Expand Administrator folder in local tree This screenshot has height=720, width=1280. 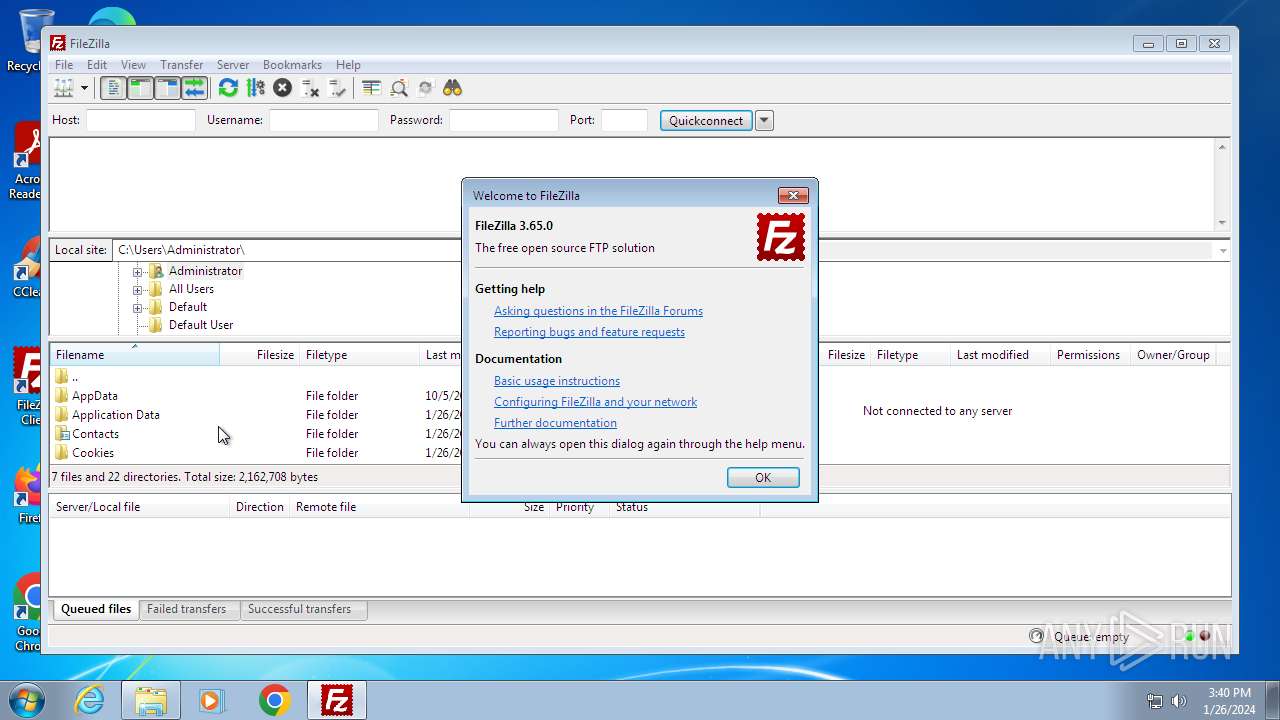point(138,271)
